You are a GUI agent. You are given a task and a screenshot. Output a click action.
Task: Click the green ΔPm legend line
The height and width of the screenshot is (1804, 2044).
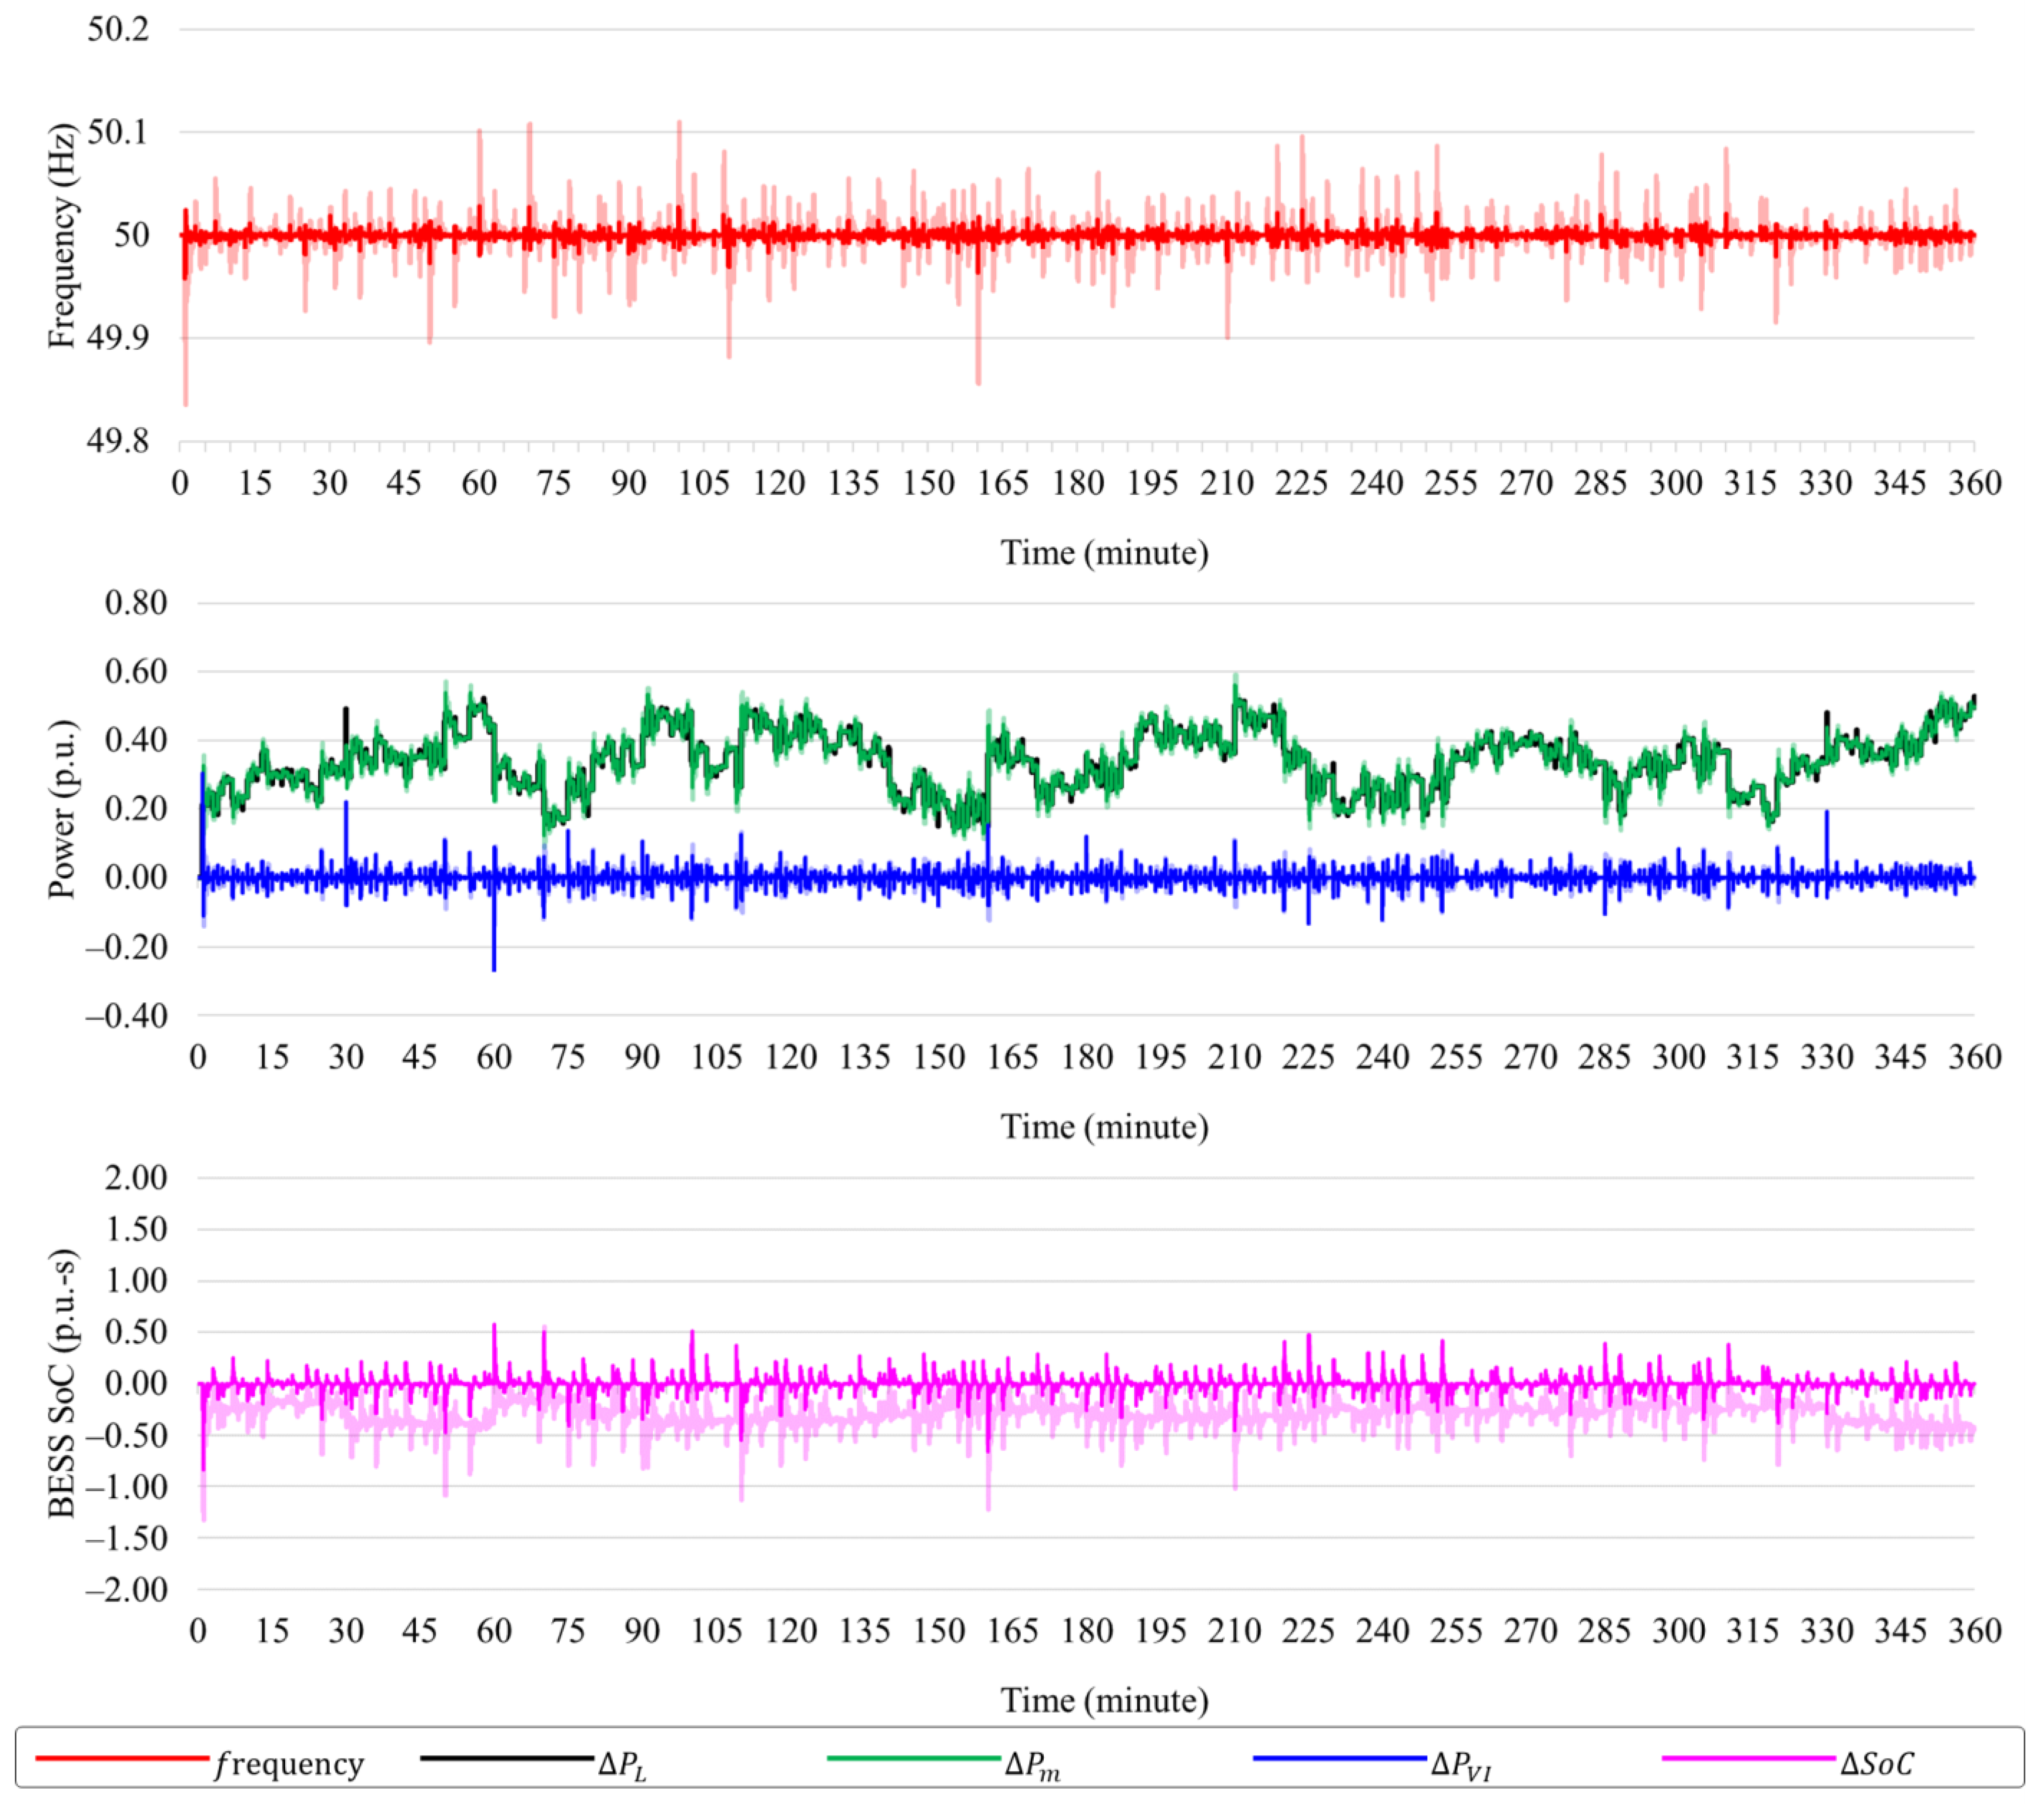coord(914,1758)
